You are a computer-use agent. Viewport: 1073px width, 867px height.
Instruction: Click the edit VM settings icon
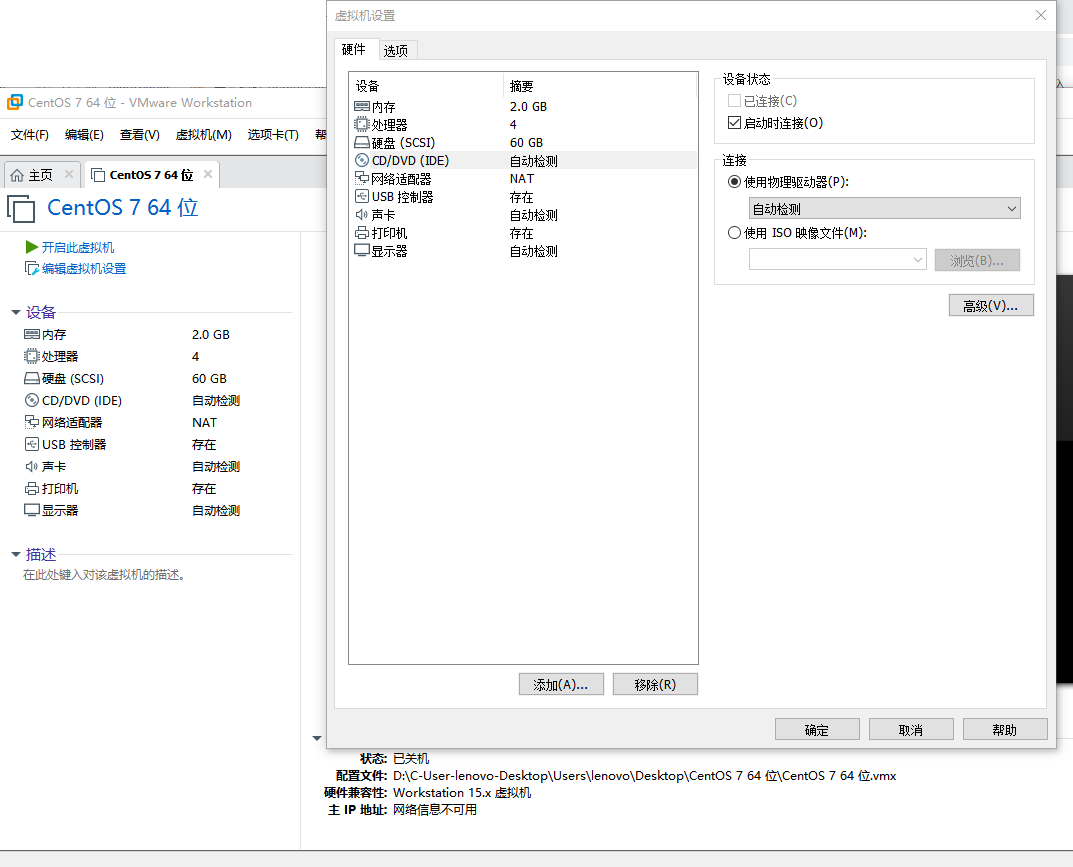pyautogui.click(x=32, y=268)
